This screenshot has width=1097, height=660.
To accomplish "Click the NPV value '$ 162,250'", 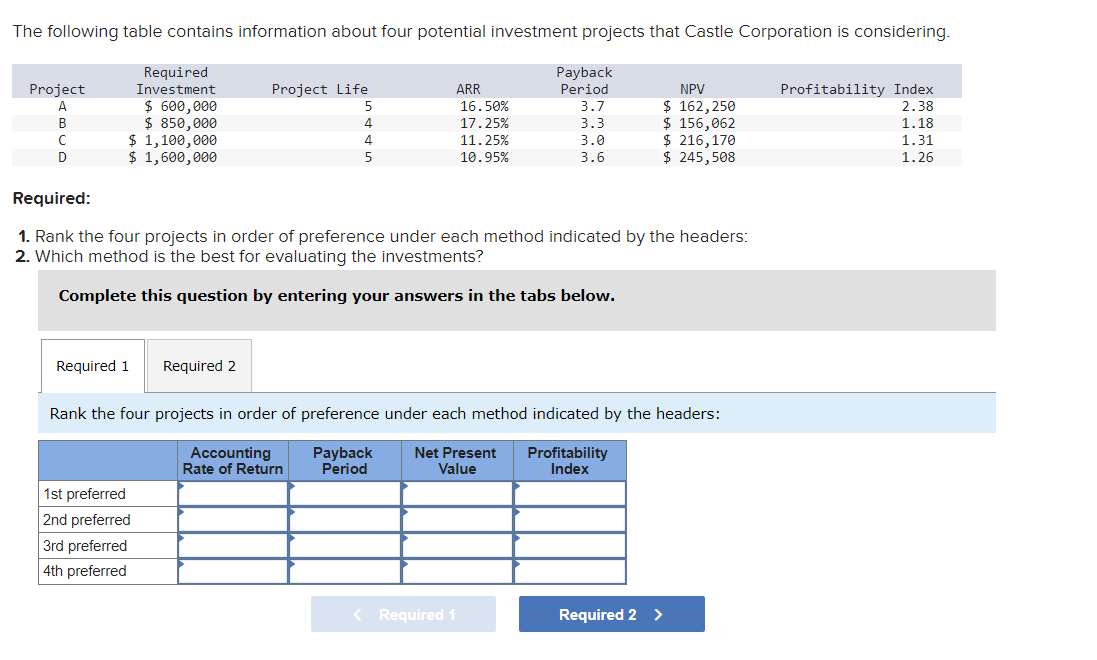I will point(700,106).
